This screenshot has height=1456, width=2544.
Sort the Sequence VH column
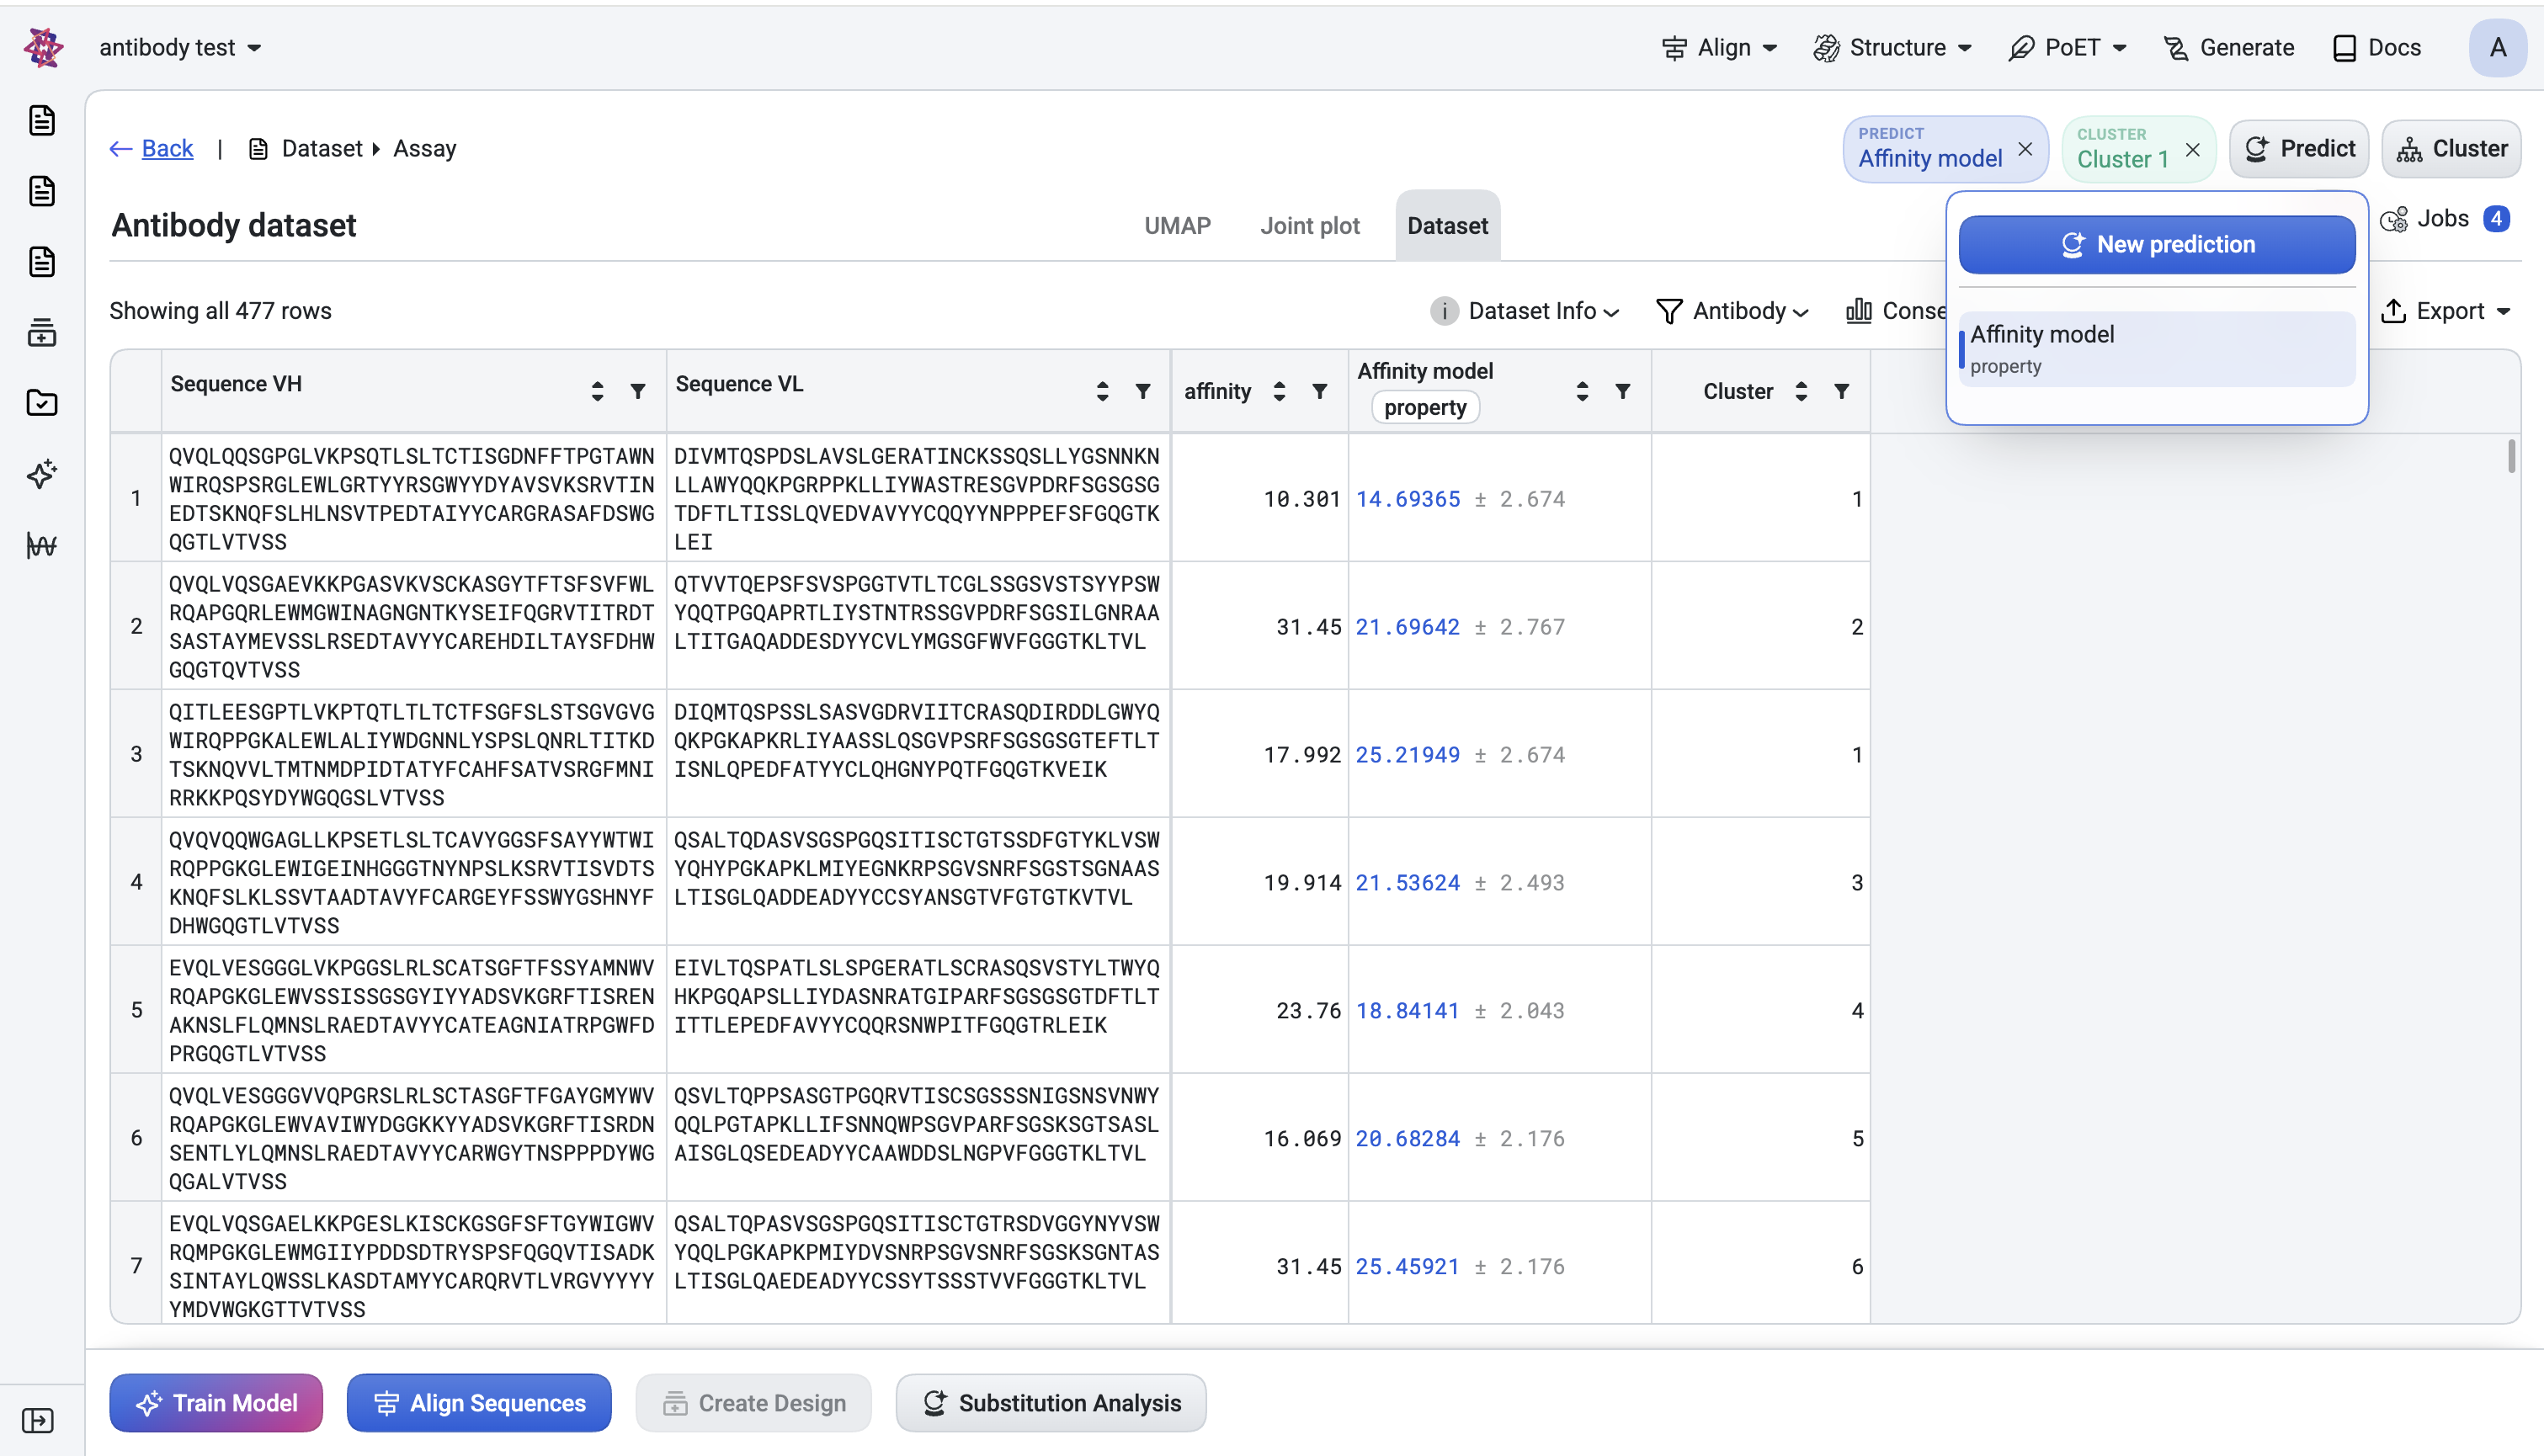[x=597, y=391]
